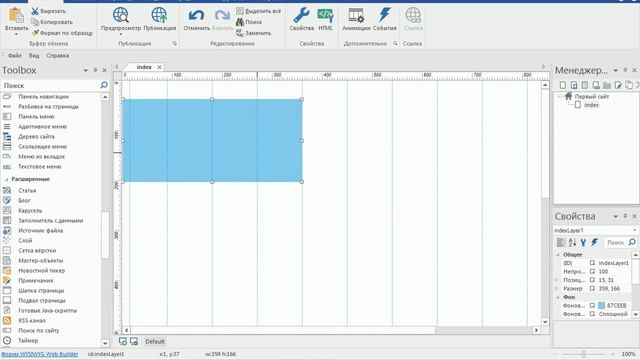Click the Cut (Вырезать) scissors icon
Screen dimensions: 640x360
coord(35,11)
